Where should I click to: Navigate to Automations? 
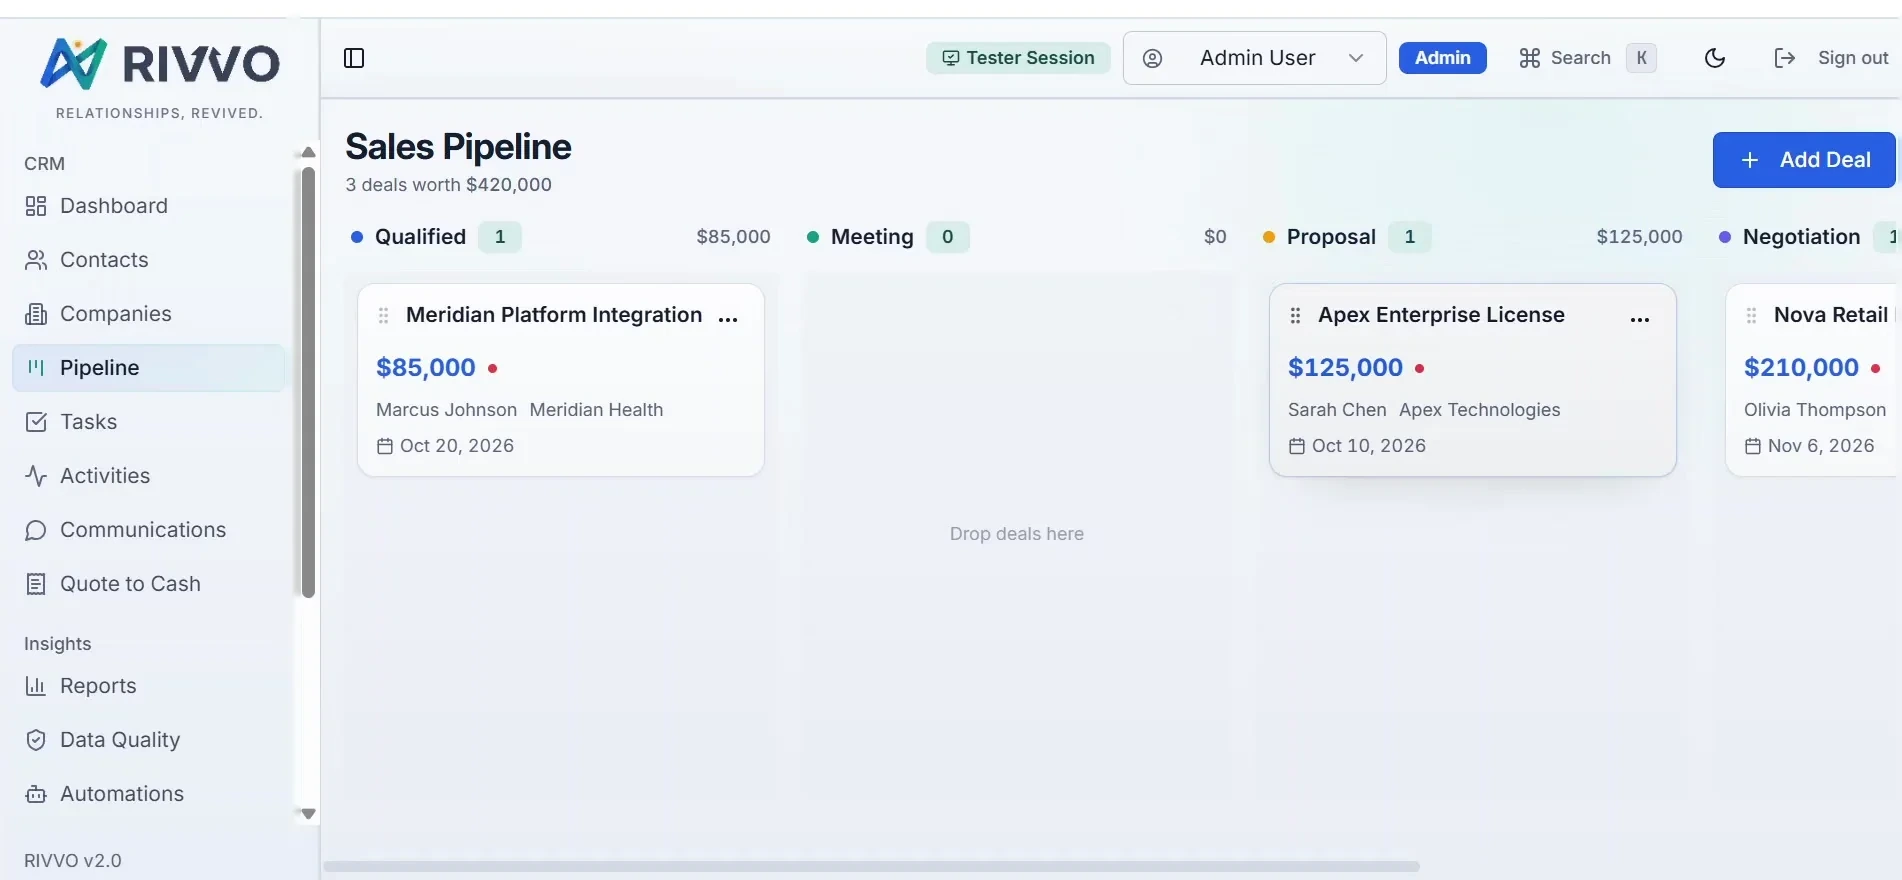point(148,794)
